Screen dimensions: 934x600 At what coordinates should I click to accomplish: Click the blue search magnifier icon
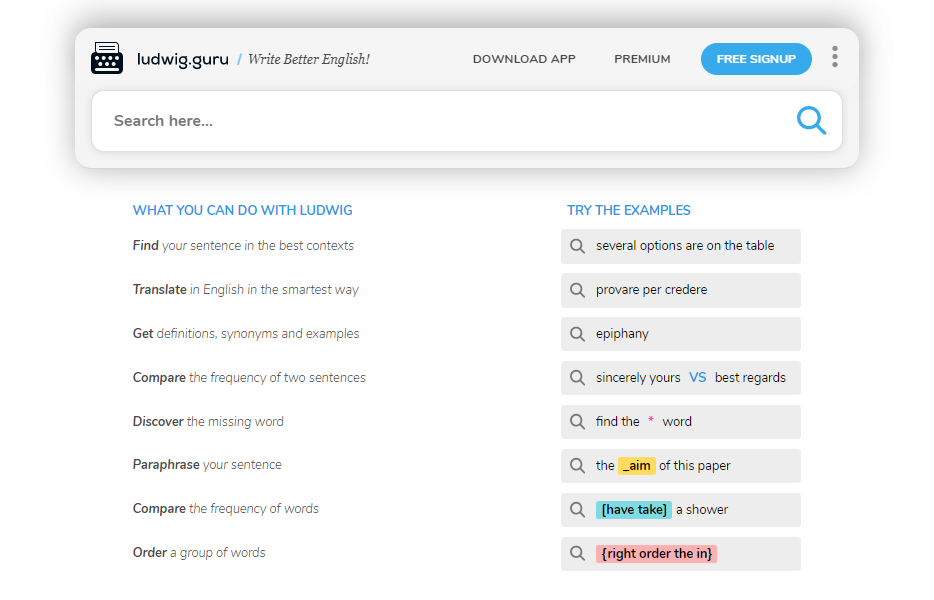tap(811, 120)
